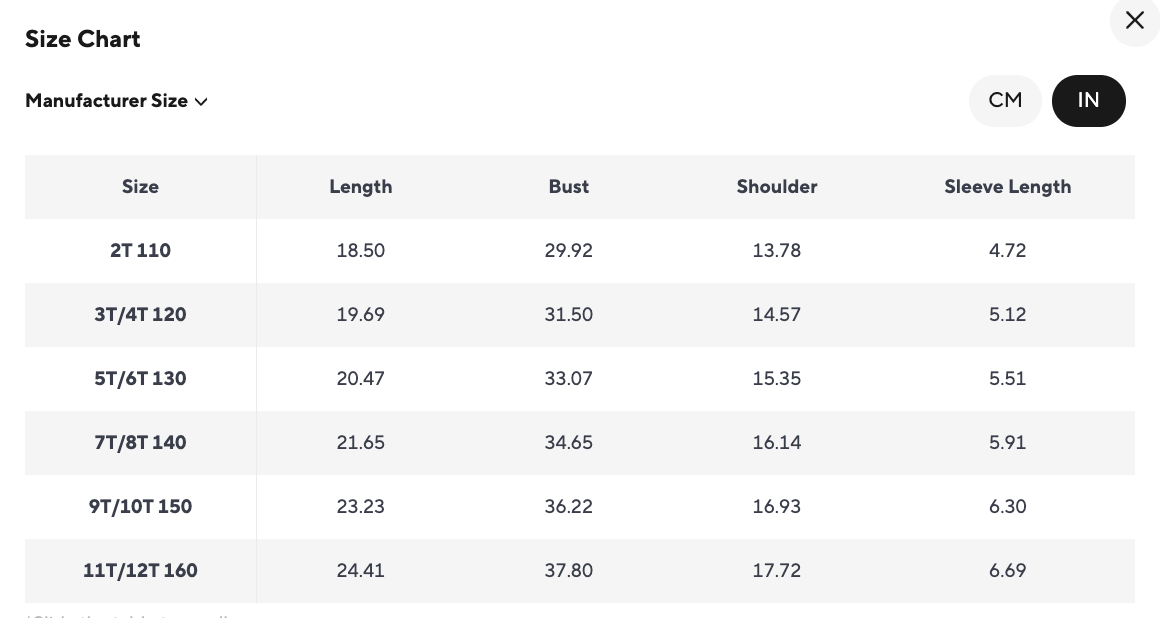The image size is (1160, 618).
Task: Select the 9T/10T 150 size row
Action: (x=140, y=507)
